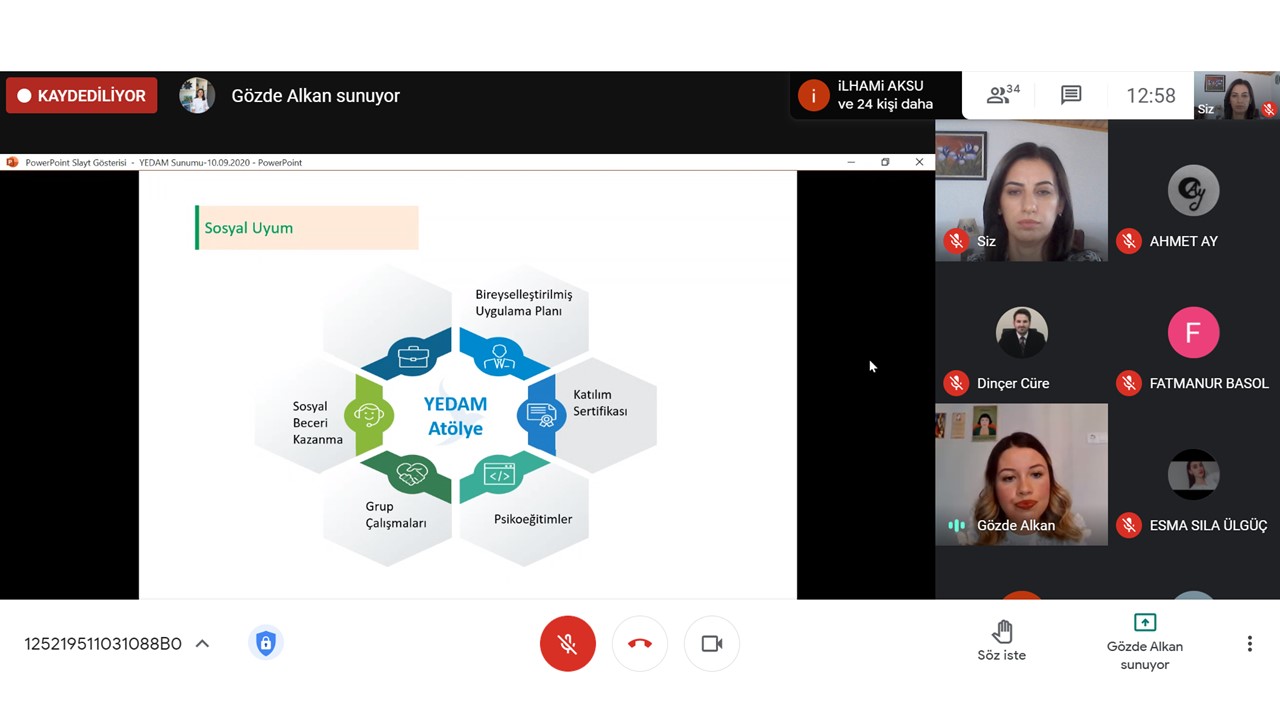Open the chat messages icon

[x=1071, y=95]
